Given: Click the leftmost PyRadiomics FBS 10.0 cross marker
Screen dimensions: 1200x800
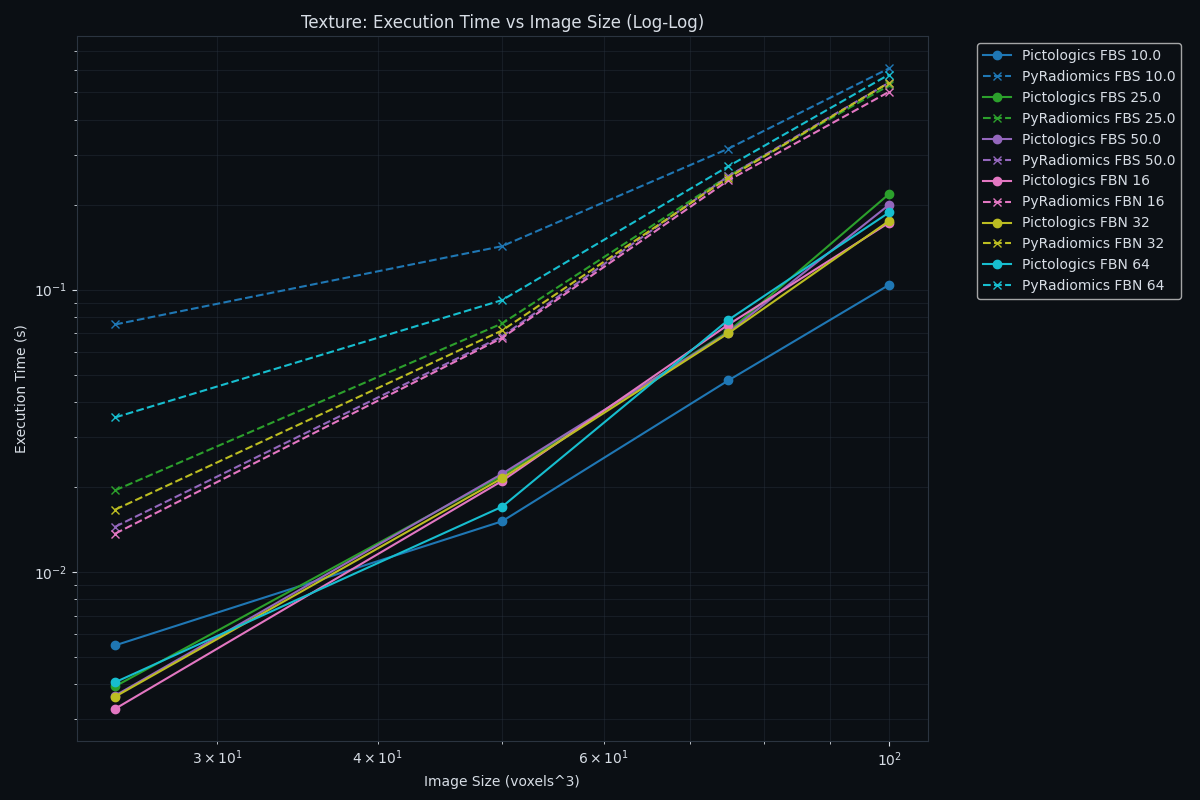Looking at the screenshot, I should click(115, 324).
